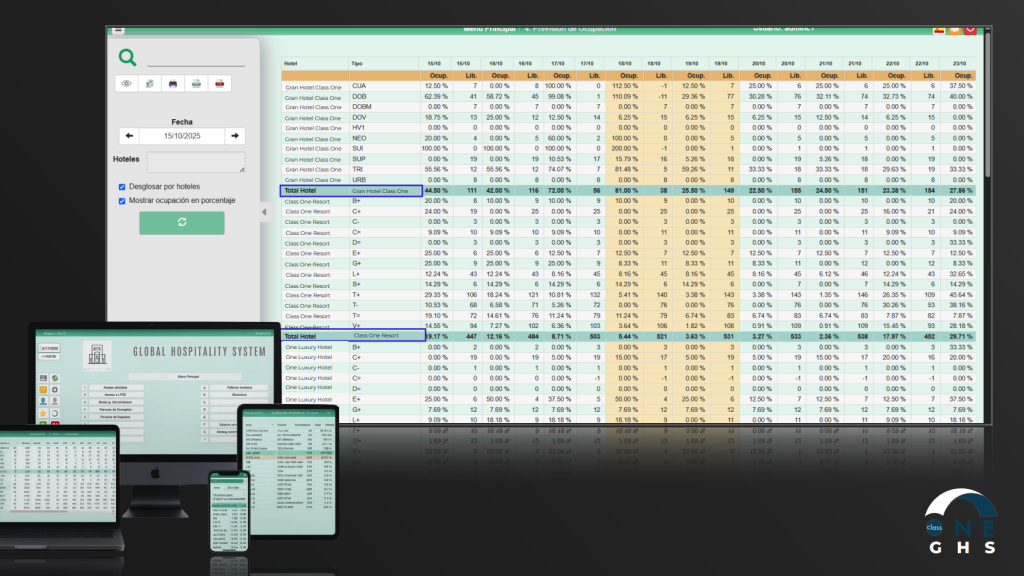Click the green printer icon
1024x576 pixels.
click(x=196, y=84)
